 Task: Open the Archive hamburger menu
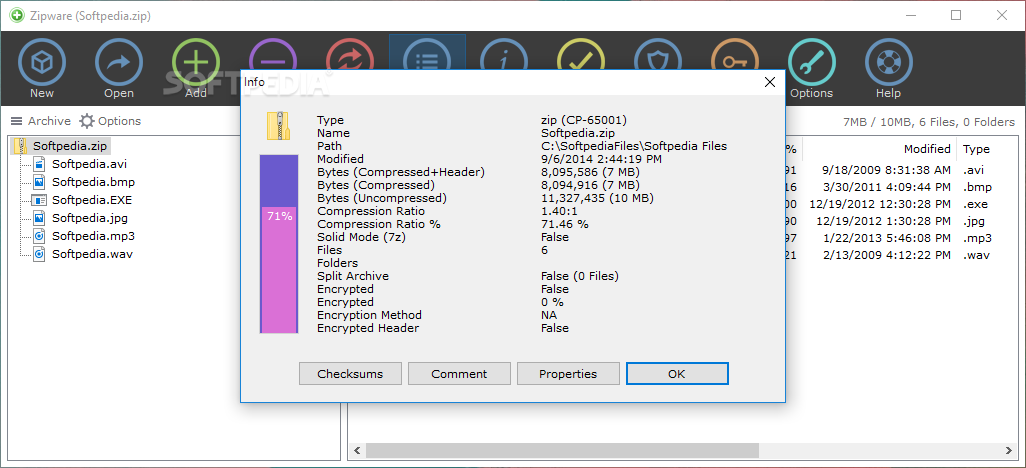pyautogui.click(x=40, y=121)
